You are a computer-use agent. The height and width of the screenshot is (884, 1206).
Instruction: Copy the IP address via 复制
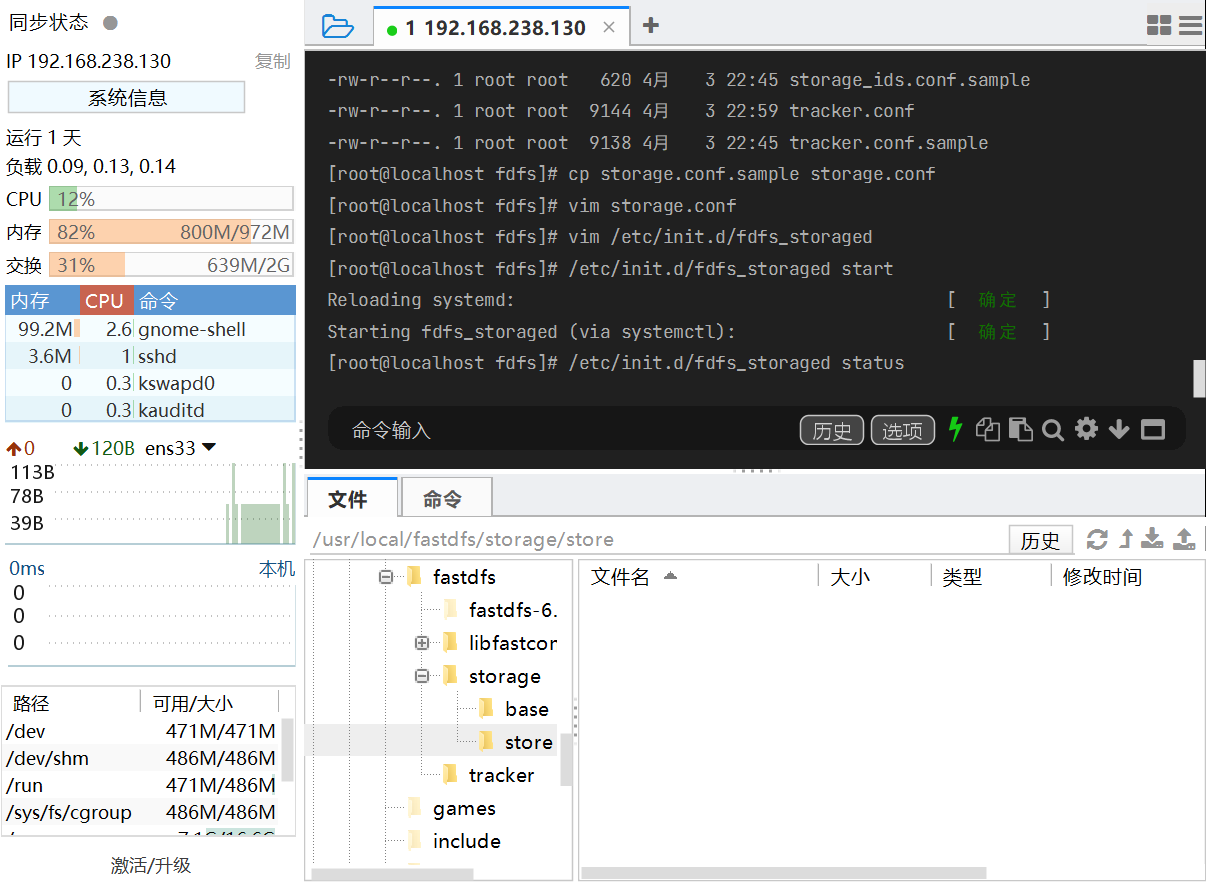click(x=272, y=61)
